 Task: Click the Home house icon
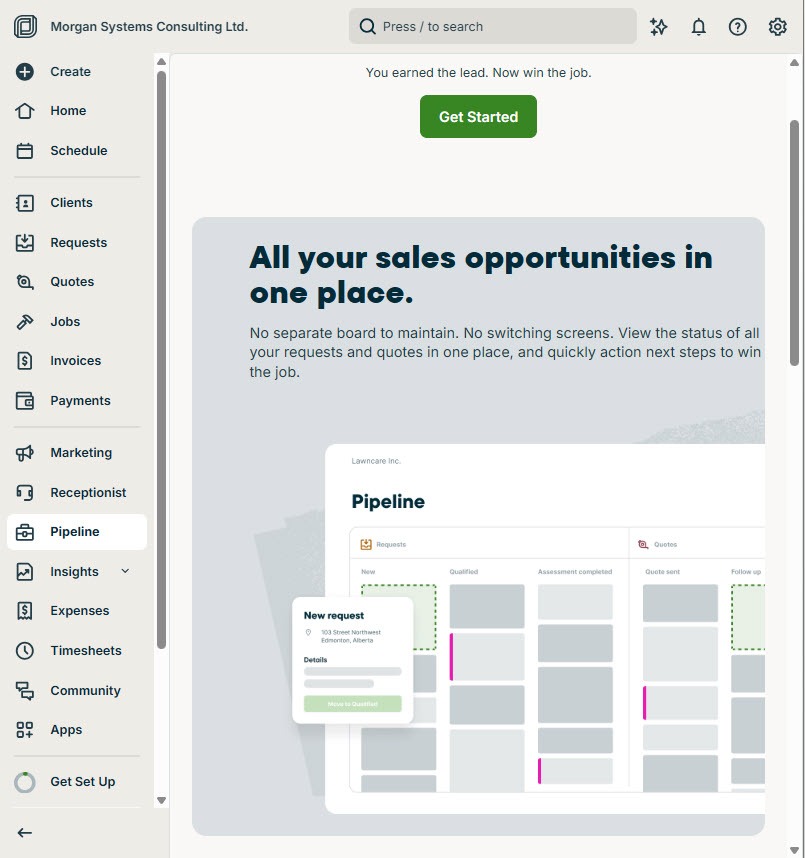[x=25, y=111]
